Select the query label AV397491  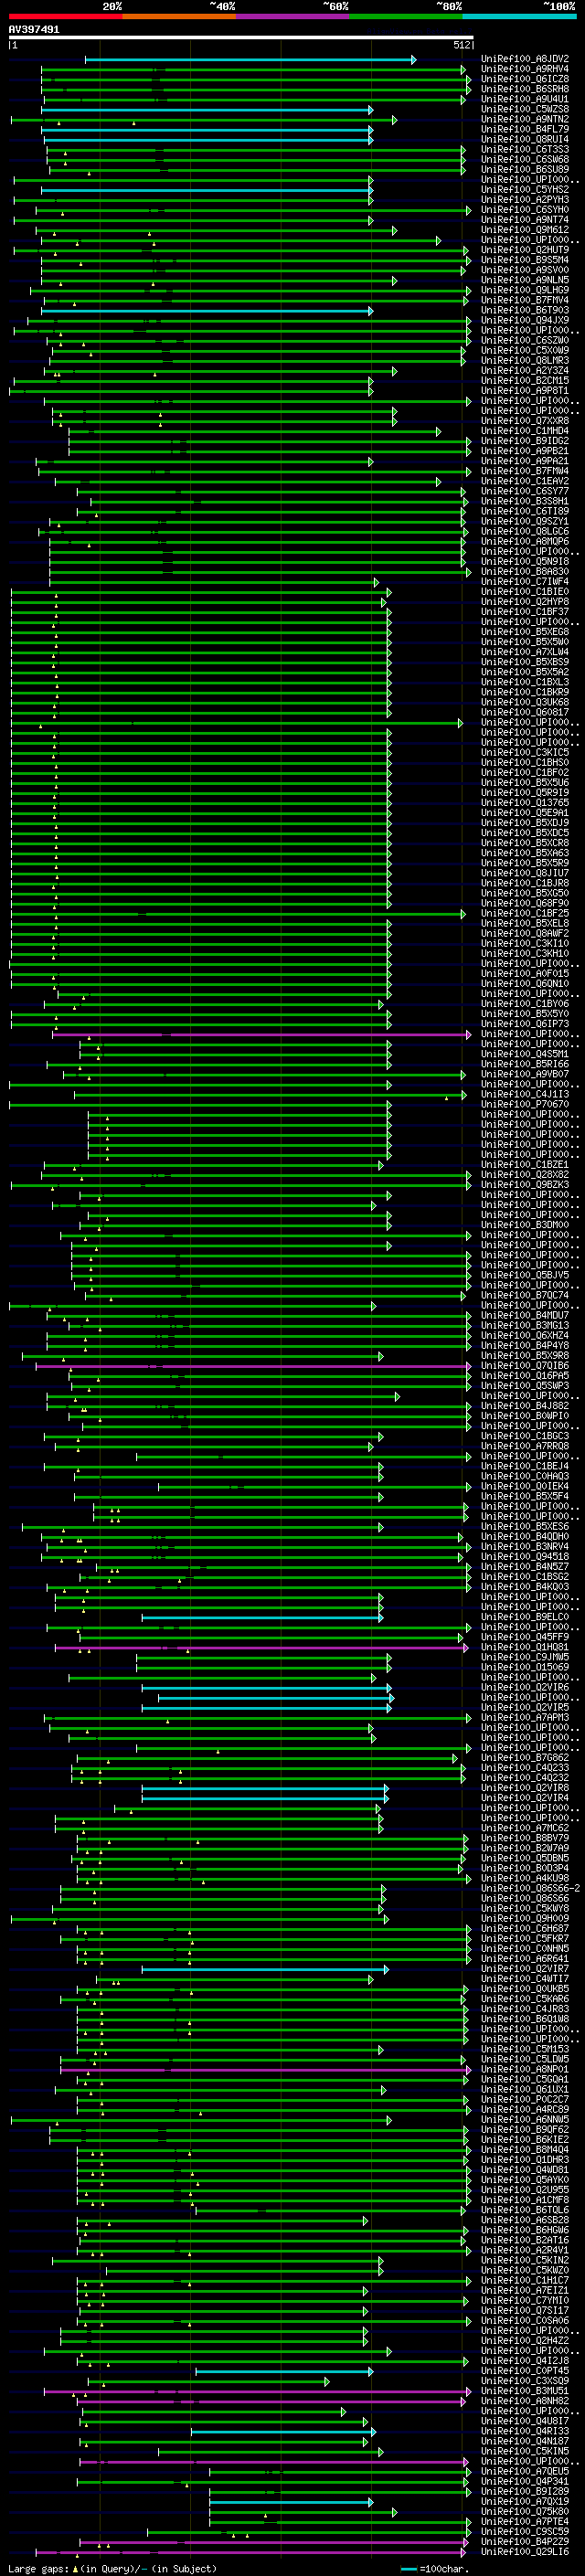tap(34, 30)
